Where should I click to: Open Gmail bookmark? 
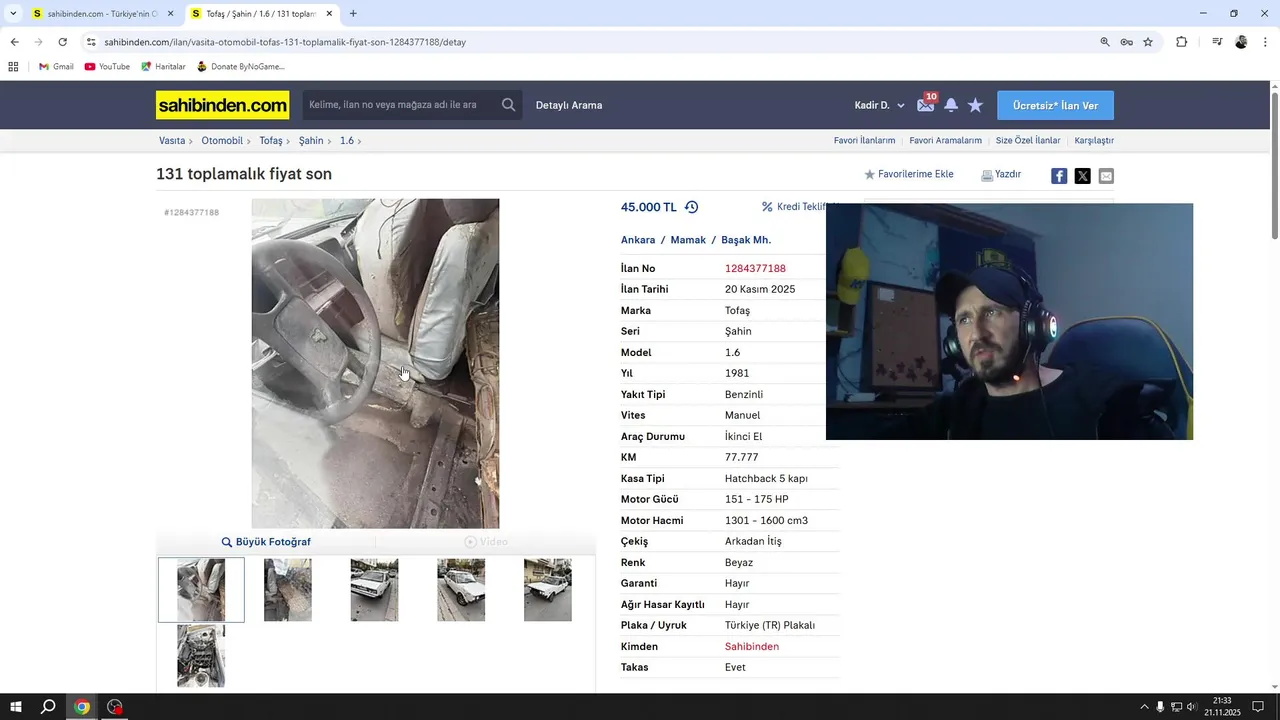(x=56, y=67)
